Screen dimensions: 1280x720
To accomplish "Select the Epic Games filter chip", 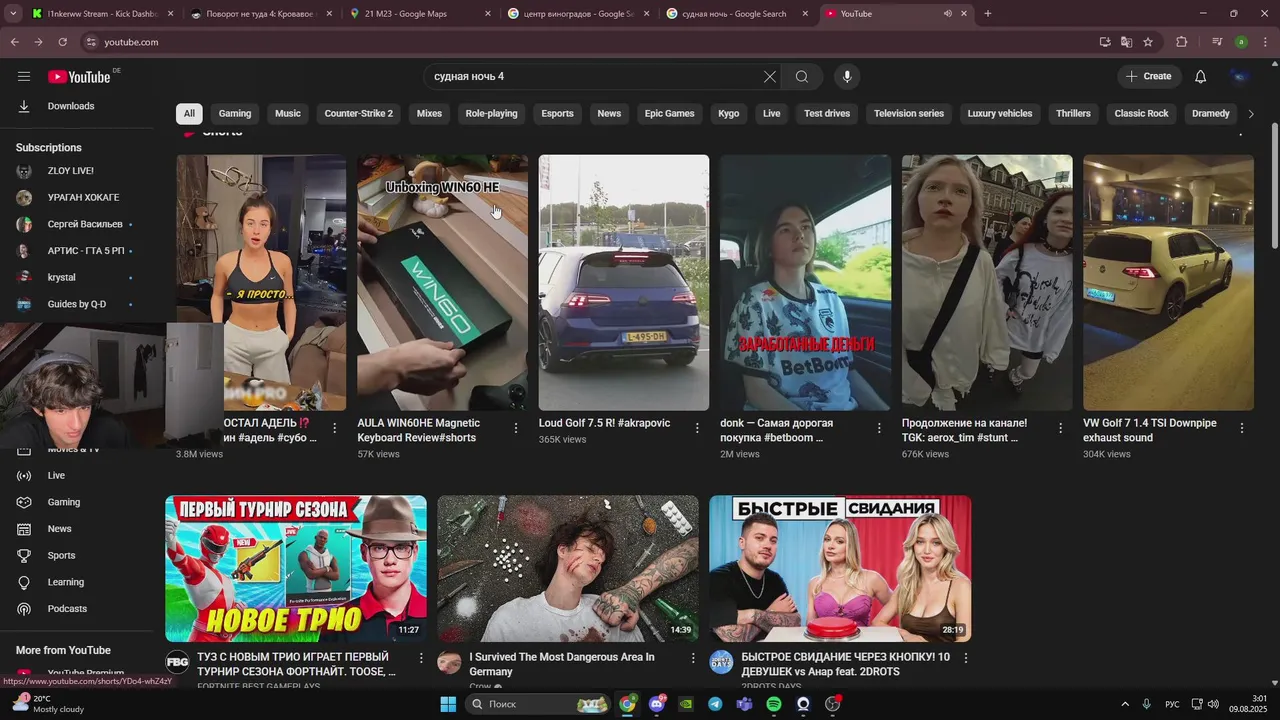I will 669,114.
